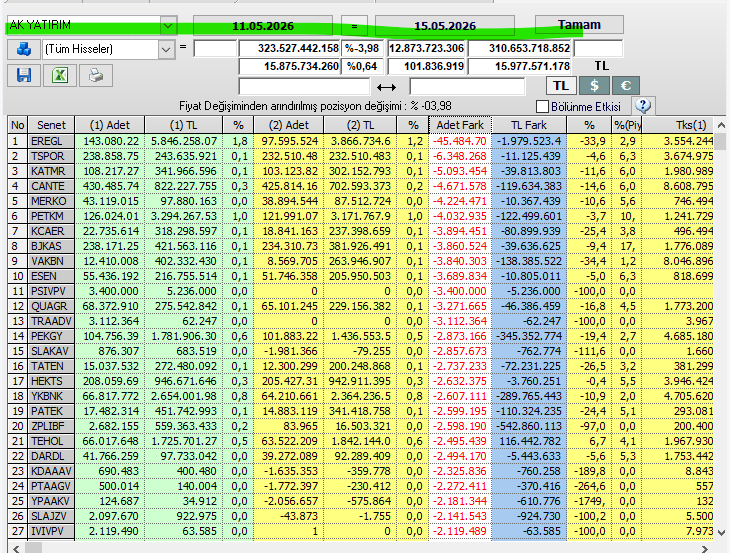Click the blue cubes group icon
Image resolution: width=730 pixels, height=553 pixels.
[24, 49]
